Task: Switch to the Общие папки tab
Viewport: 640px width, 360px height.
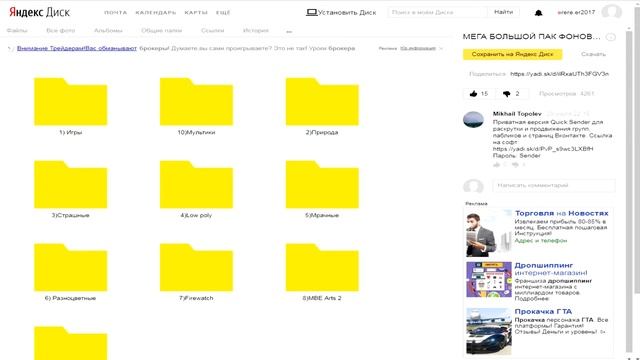Action: (x=162, y=31)
